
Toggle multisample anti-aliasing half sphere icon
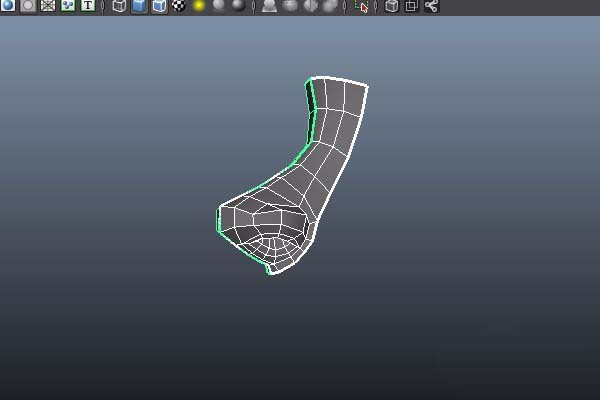(310, 5)
